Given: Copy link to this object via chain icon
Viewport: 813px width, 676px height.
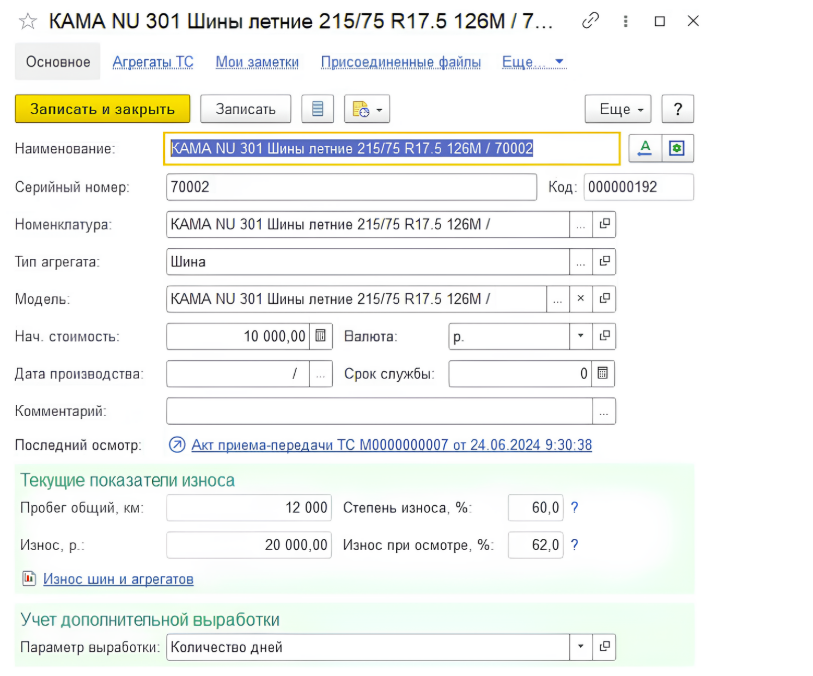Looking at the screenshot, I should 590,21.
